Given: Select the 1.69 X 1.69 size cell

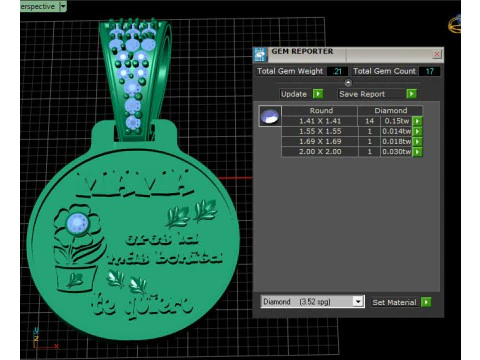Looking at the screenshot, I should coord(320,142).
